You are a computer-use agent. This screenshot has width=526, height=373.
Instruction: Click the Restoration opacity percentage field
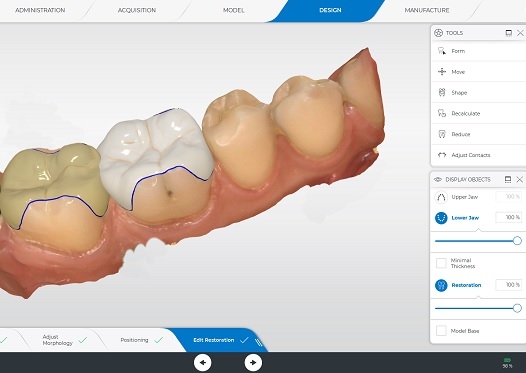(x=509, y=285)
